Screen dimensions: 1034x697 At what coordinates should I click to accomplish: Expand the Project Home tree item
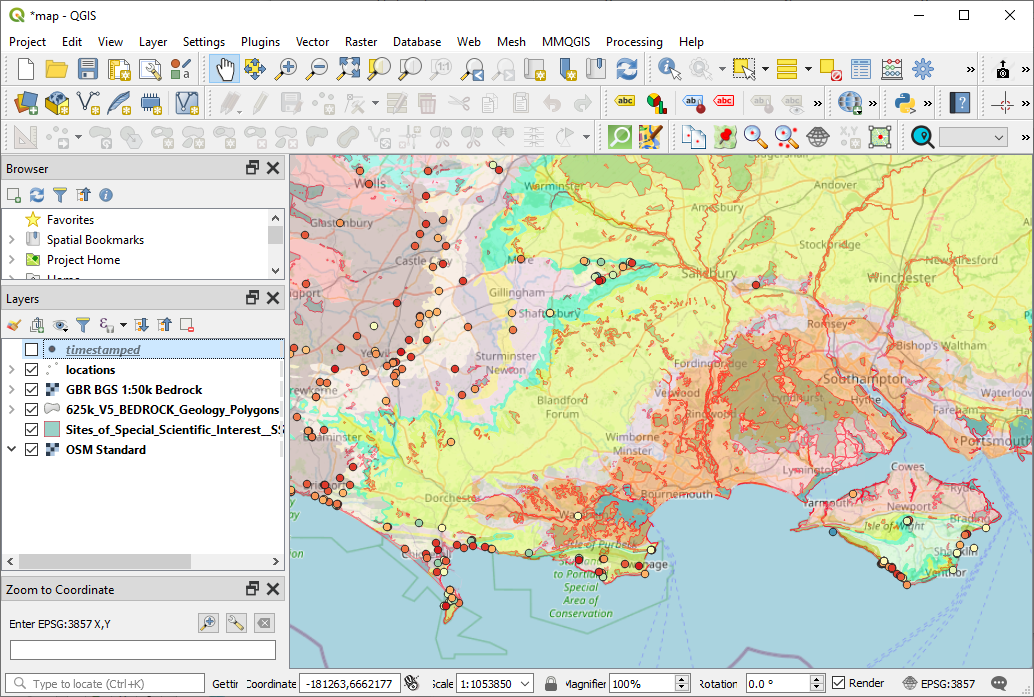click(11, 260)
